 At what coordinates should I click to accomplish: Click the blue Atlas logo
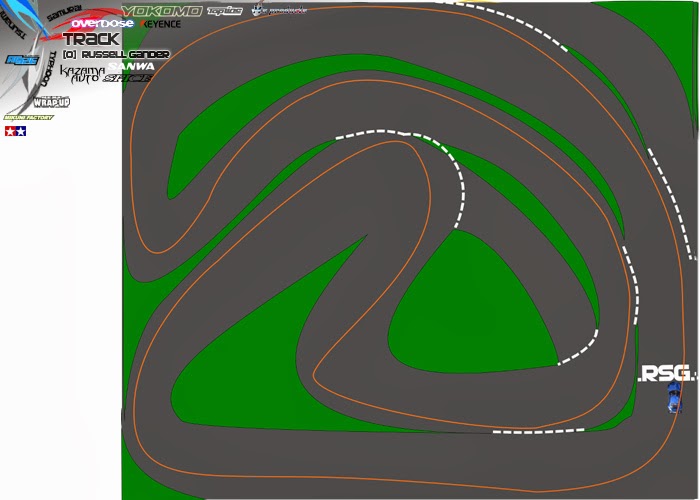pyautogui.click(x=22, y=60)
